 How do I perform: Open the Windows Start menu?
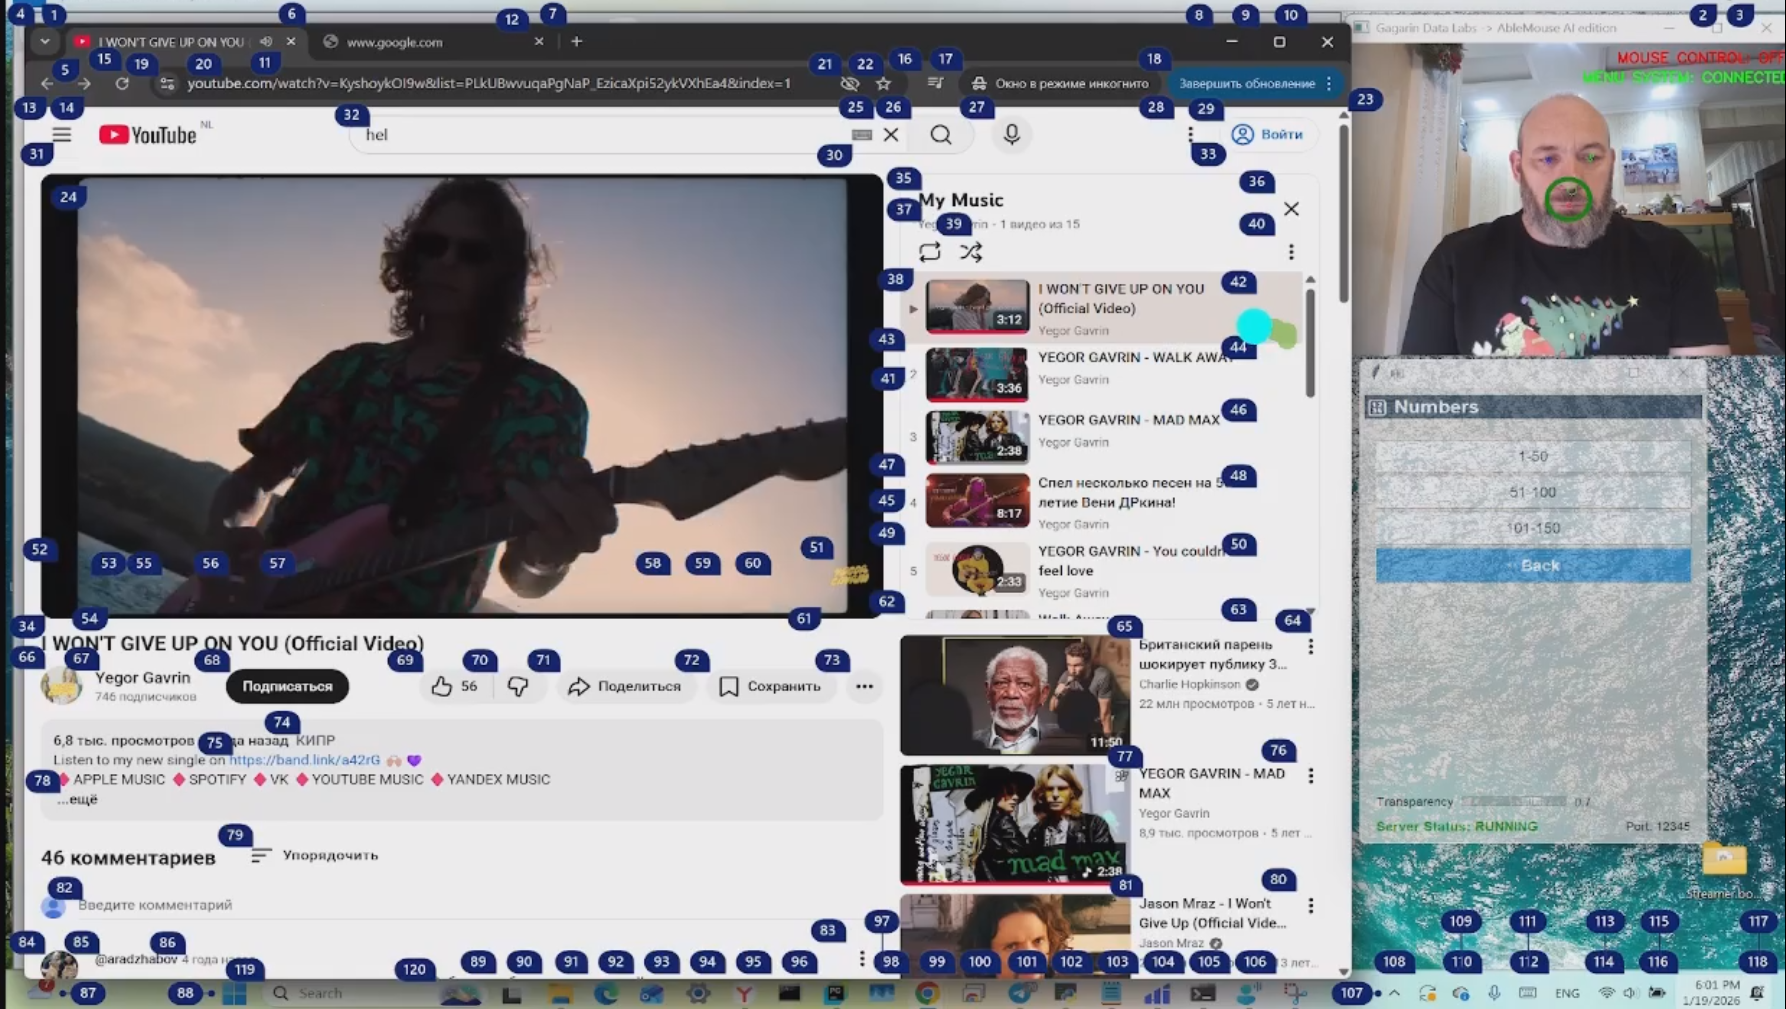point(235,993)
